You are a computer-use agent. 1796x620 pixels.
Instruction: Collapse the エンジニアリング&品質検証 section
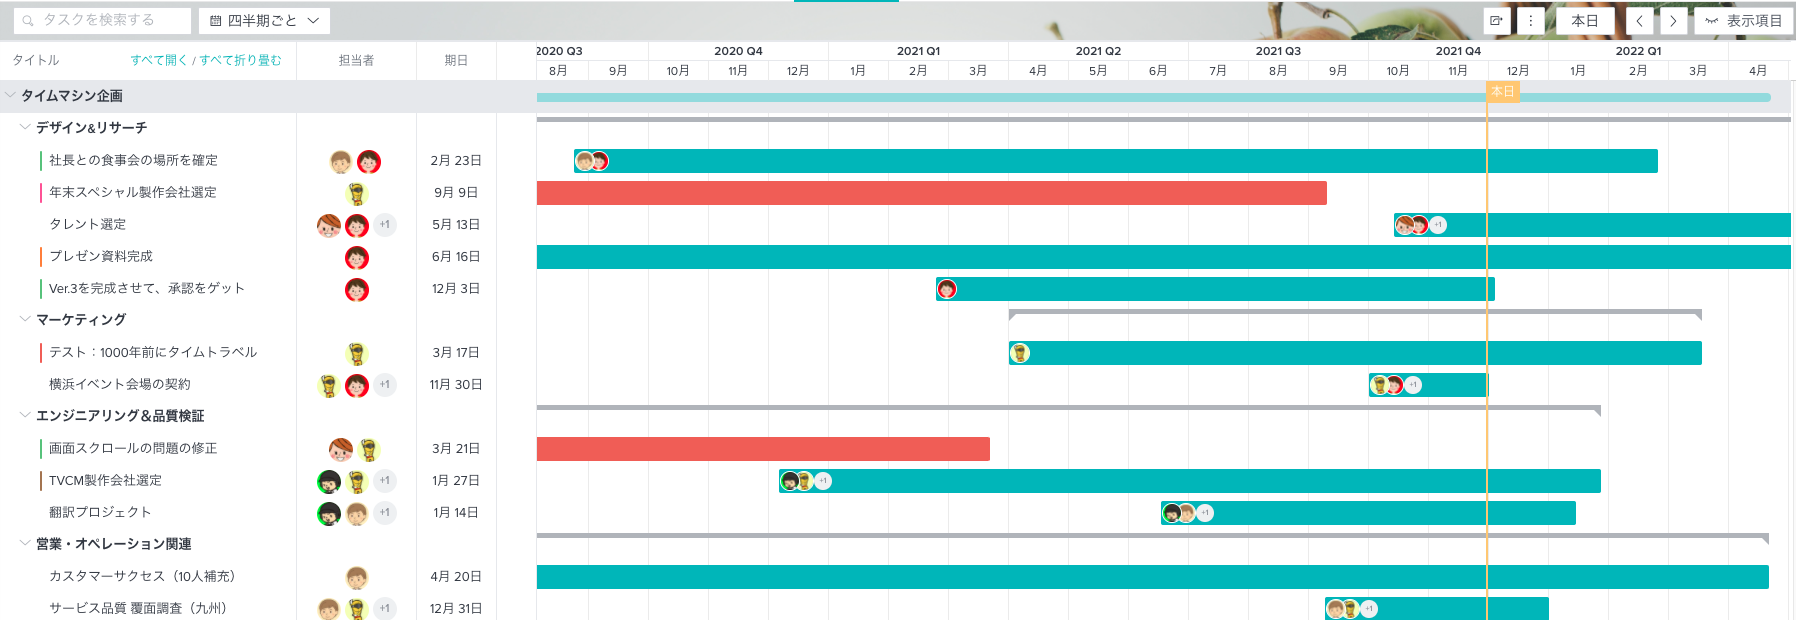click(x=25, y=415)
